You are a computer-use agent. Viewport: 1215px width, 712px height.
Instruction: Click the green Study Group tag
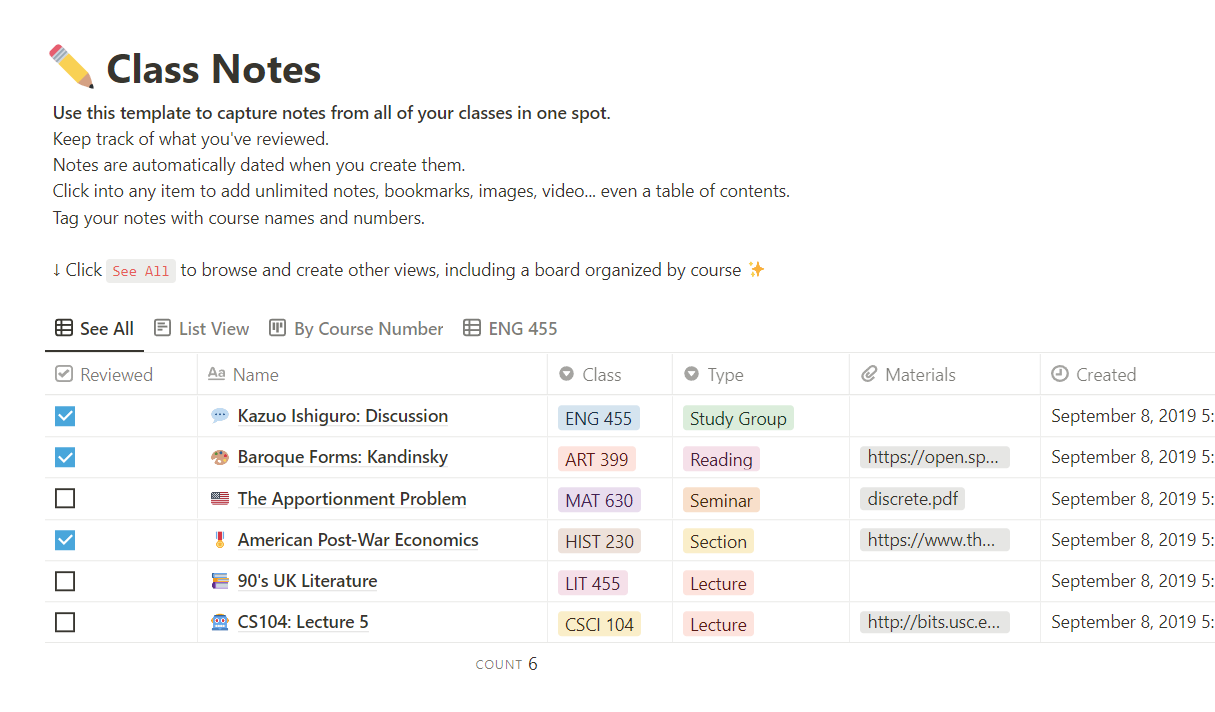click(x=737, y=417)
